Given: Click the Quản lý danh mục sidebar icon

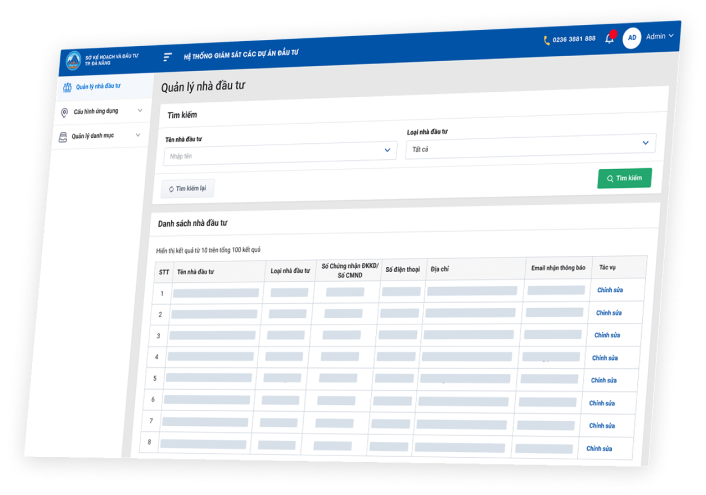Looking at the screenshot, I should point(62,136).
